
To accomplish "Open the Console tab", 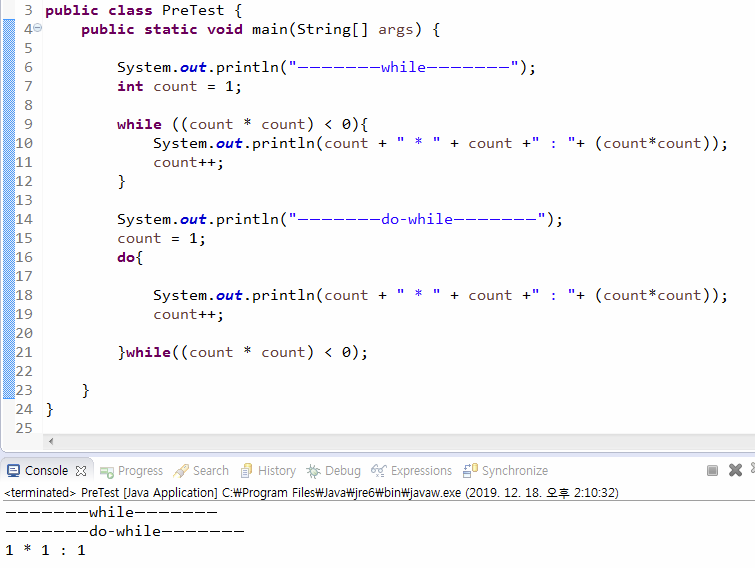I will [x=46, y=470].
